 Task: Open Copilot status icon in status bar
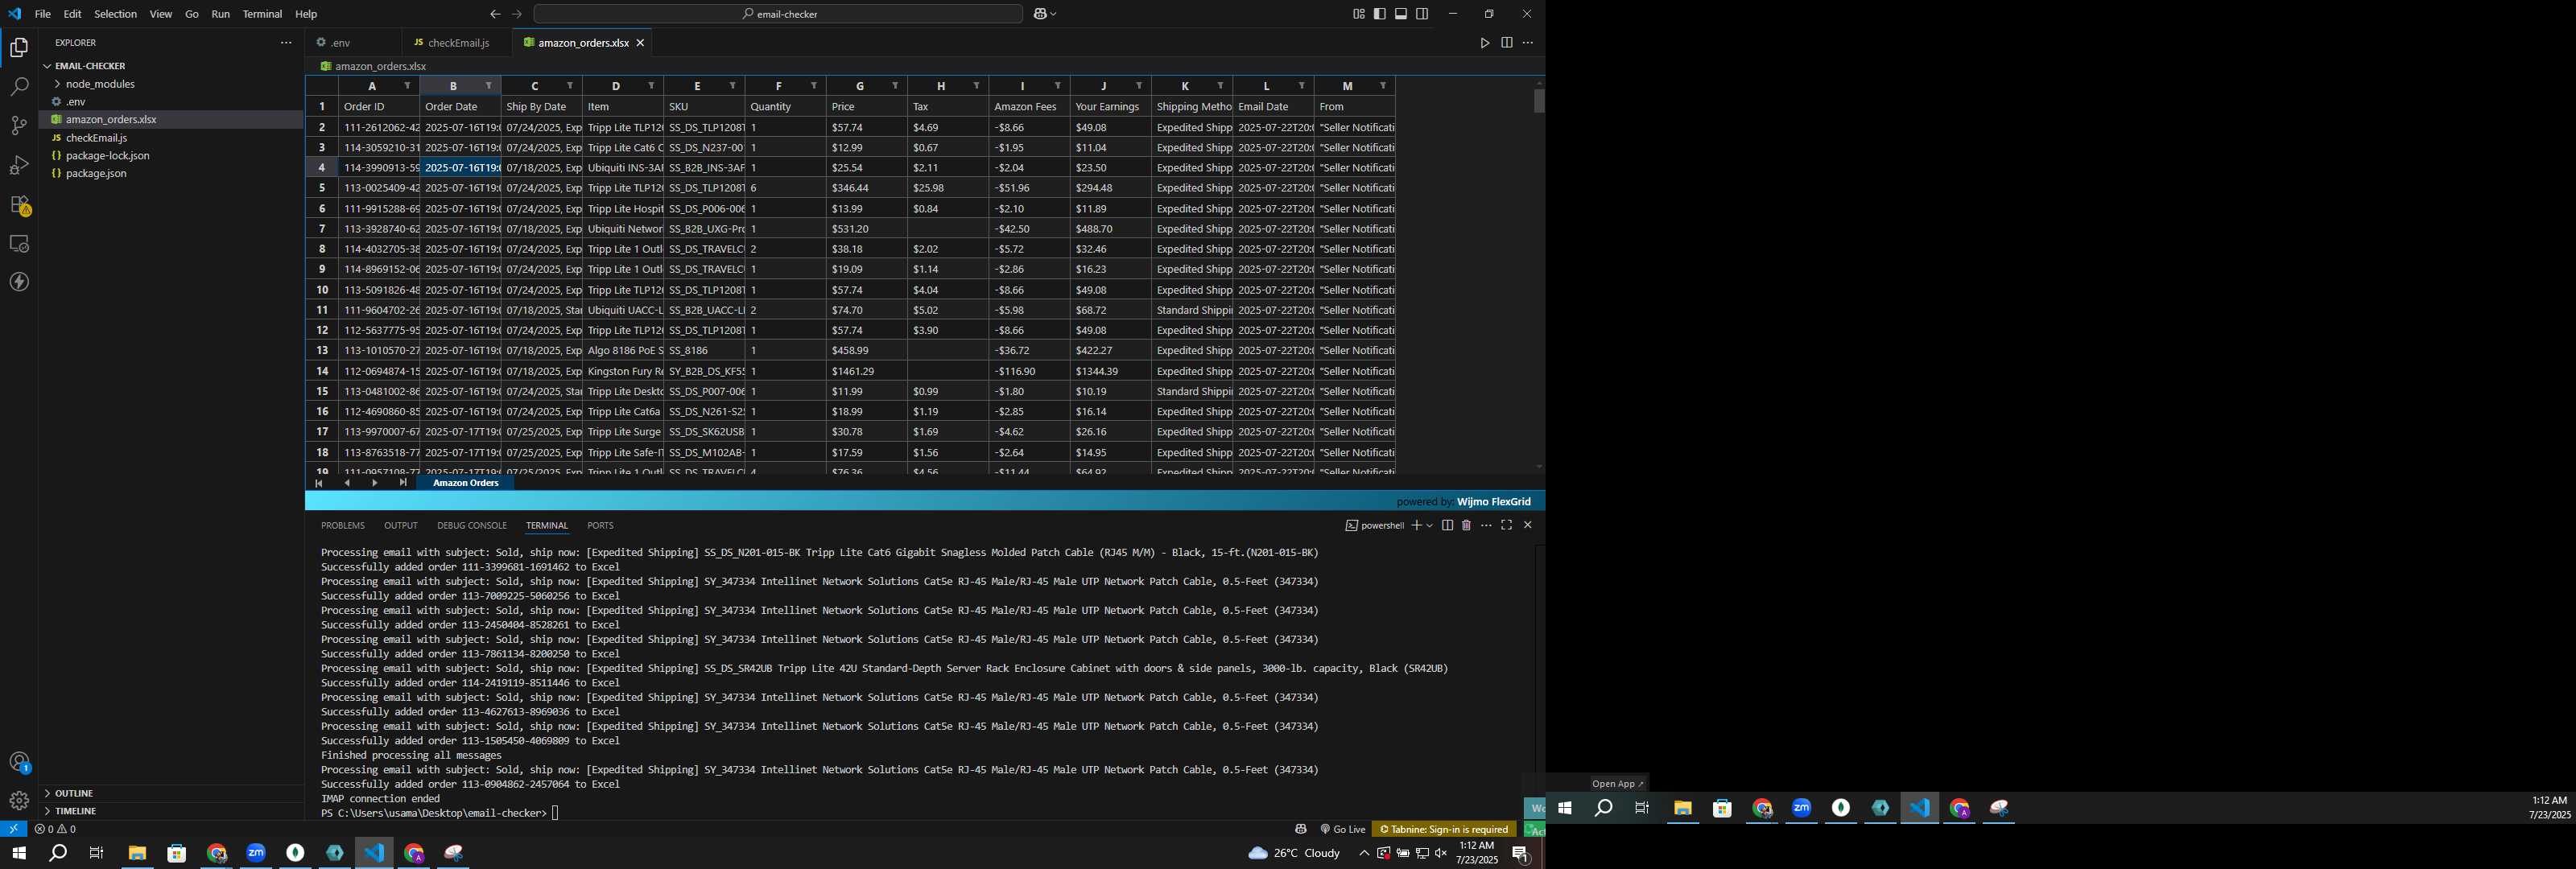pyautogui.click(x=1301, y=829)
